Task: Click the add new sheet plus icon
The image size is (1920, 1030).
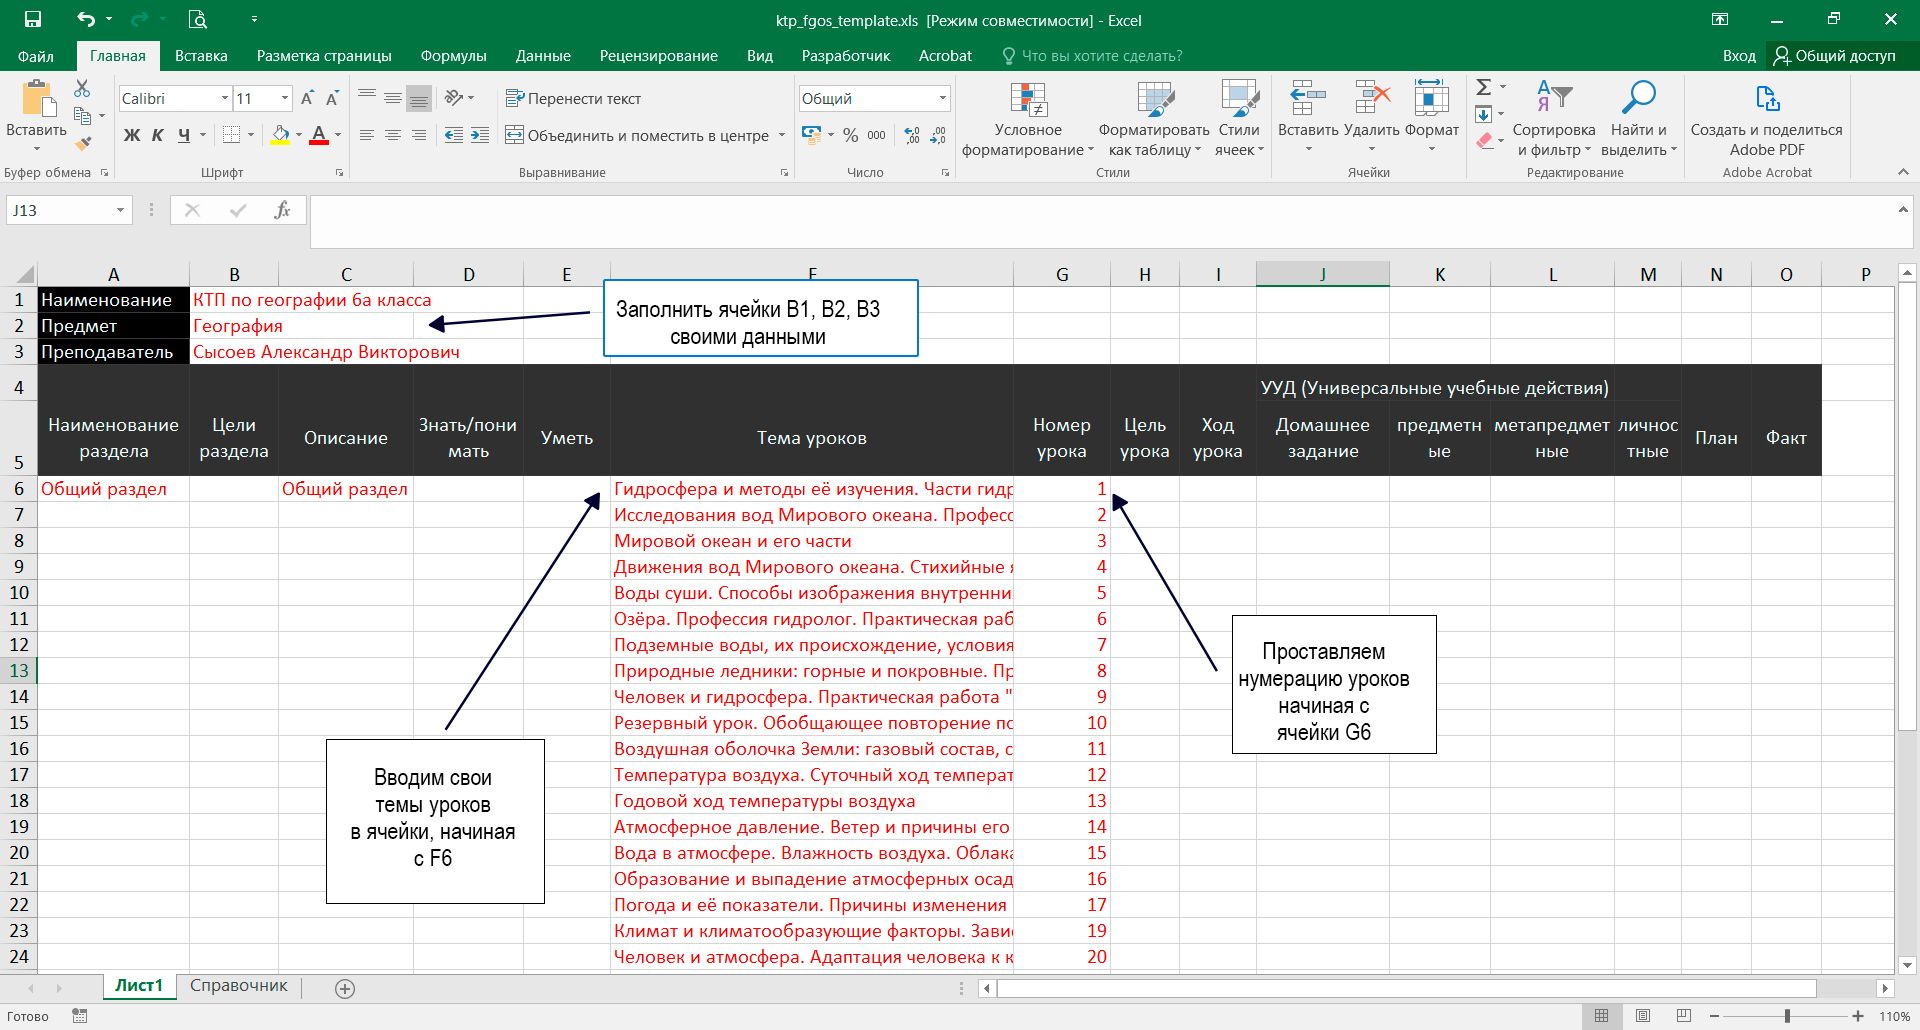Action: click(345, 988)
